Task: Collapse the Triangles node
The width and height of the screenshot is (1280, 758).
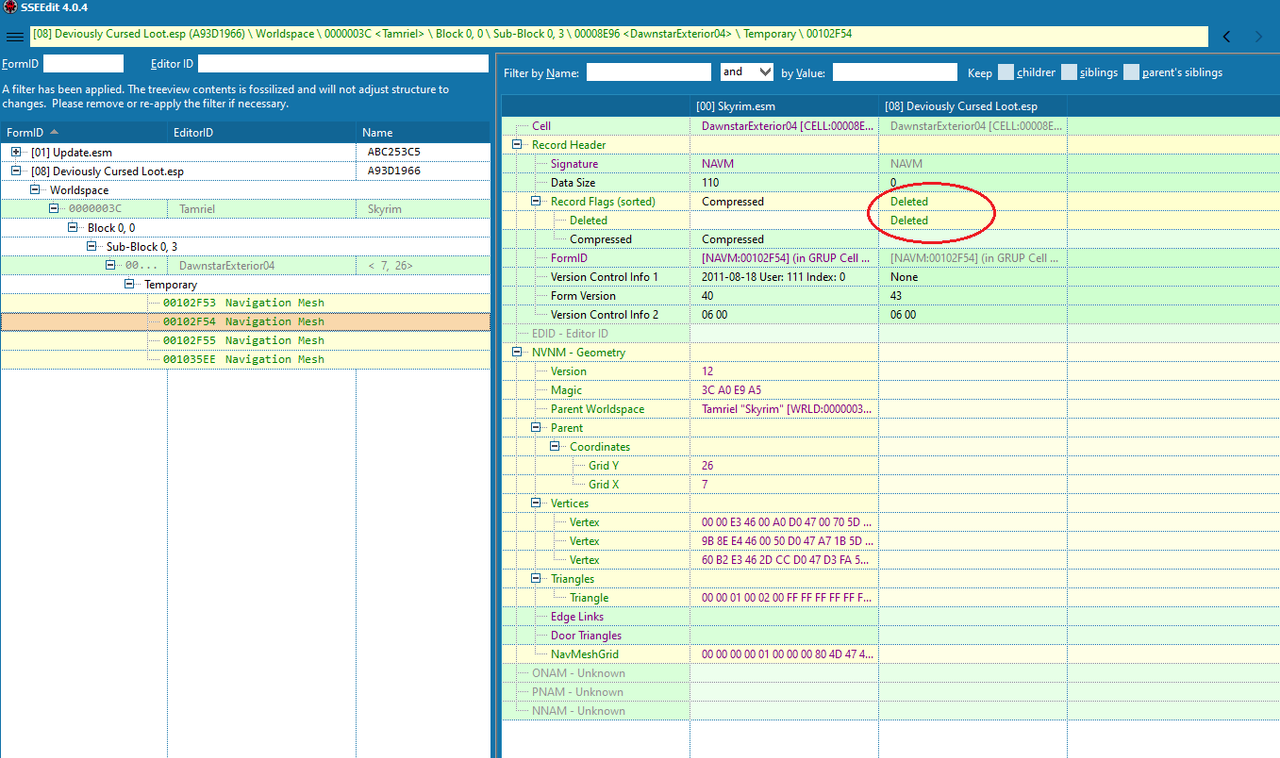Action: coord(537,579)
